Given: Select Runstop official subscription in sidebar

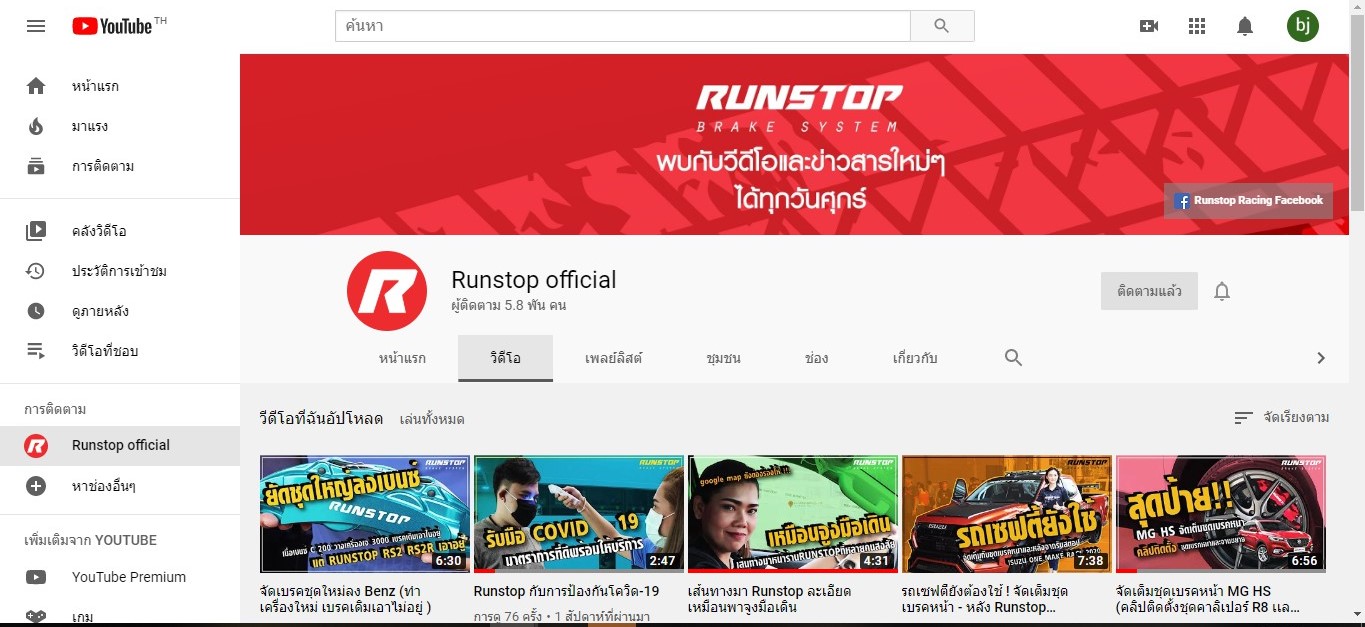Looking at the screenshot, I should click(120, 446).
